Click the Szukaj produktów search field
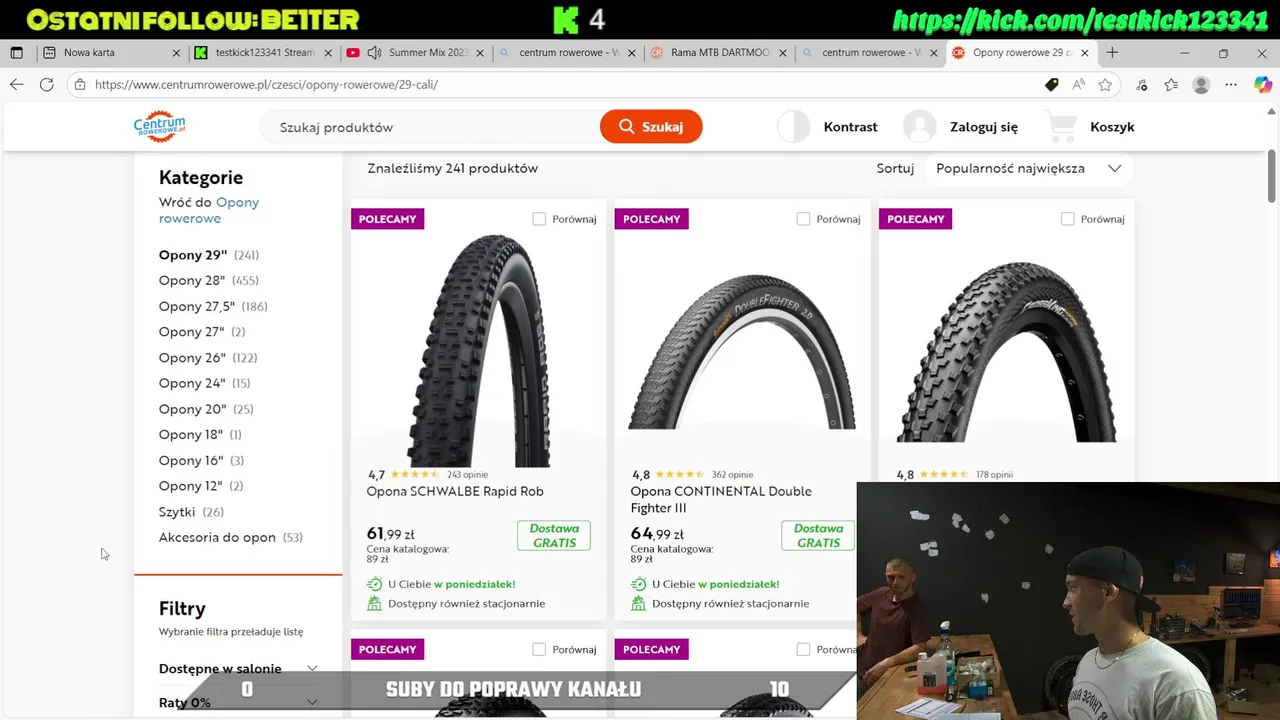Image resolution: width=1280 pixels, height=720 pixels. (x=430, y=127)
